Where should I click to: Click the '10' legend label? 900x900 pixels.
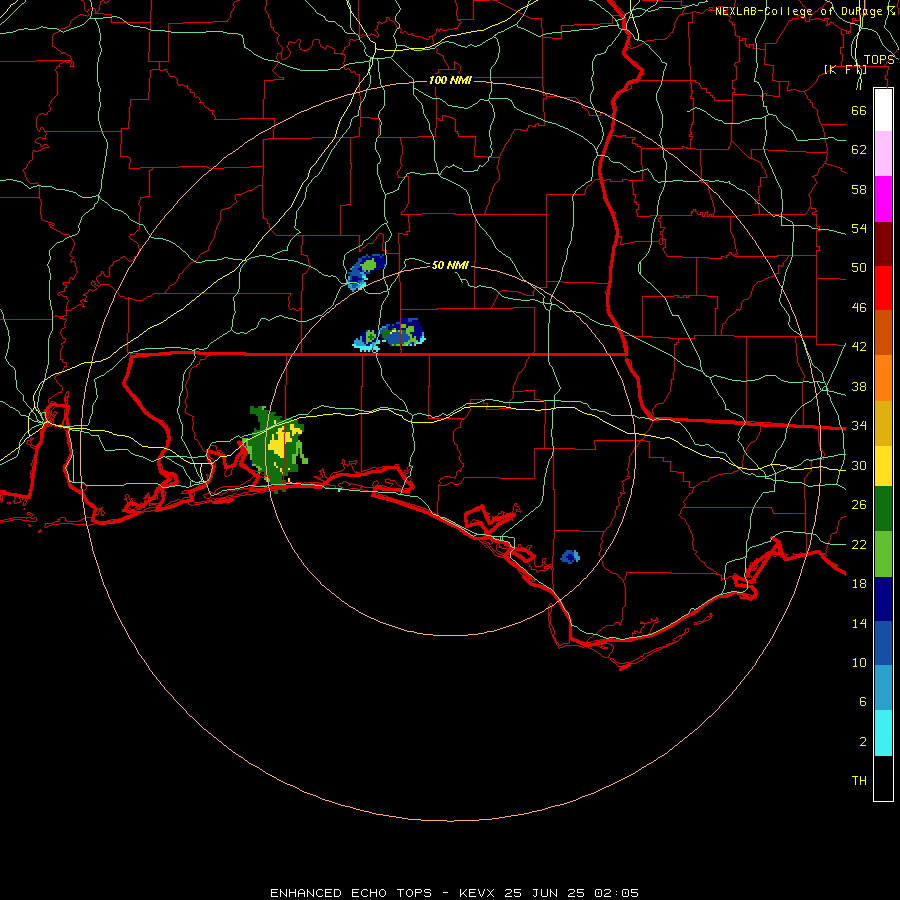click(859, 663)
